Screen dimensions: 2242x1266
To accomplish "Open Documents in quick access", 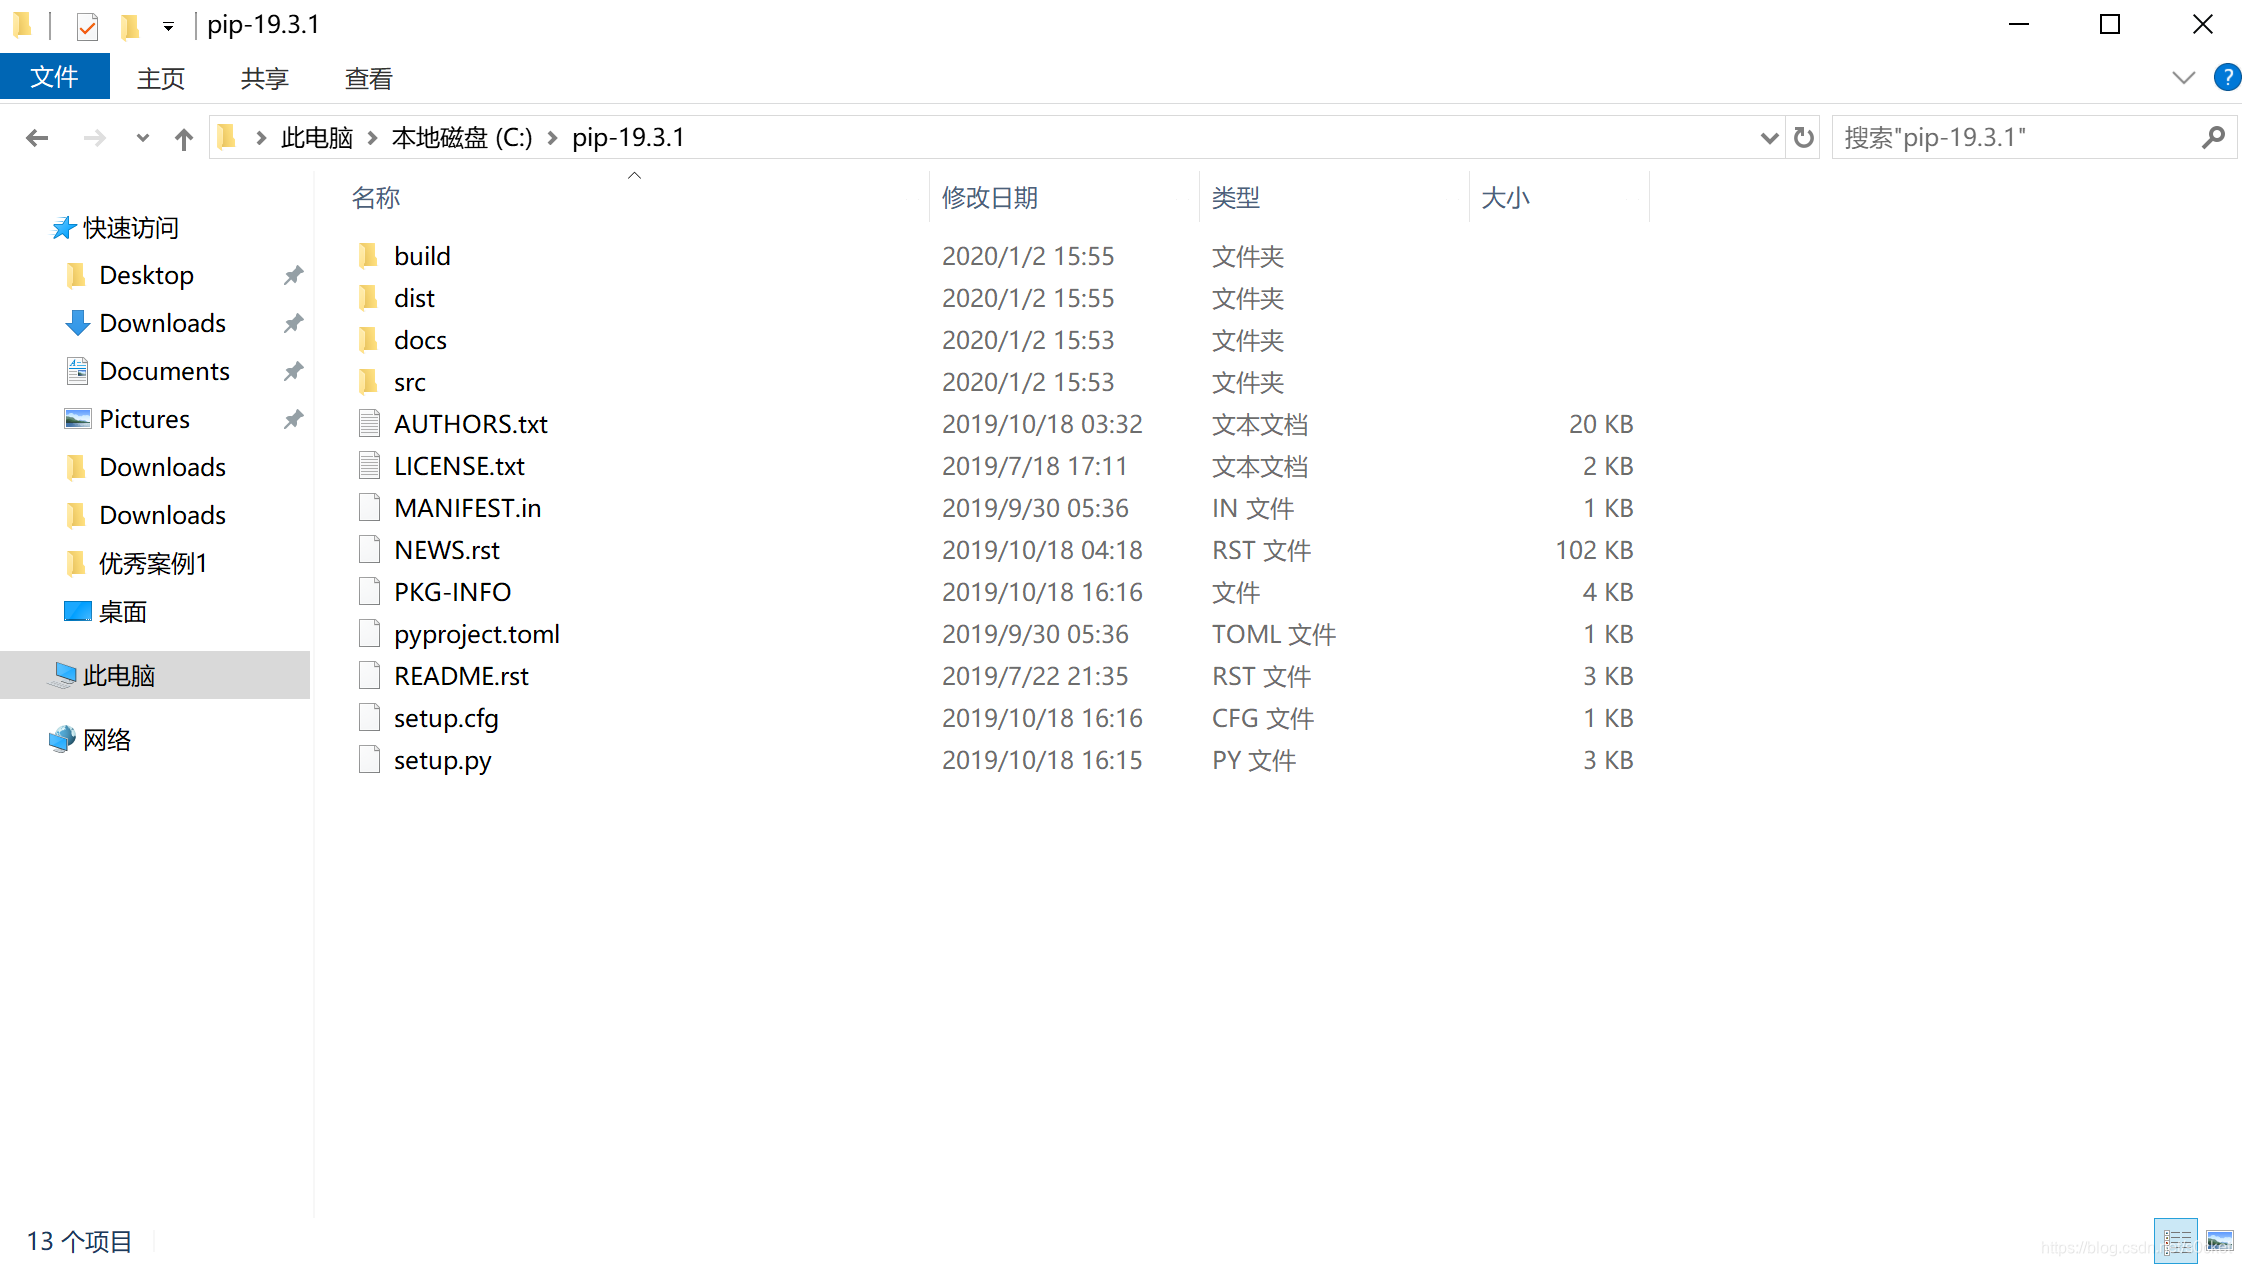I will (164, 371).
